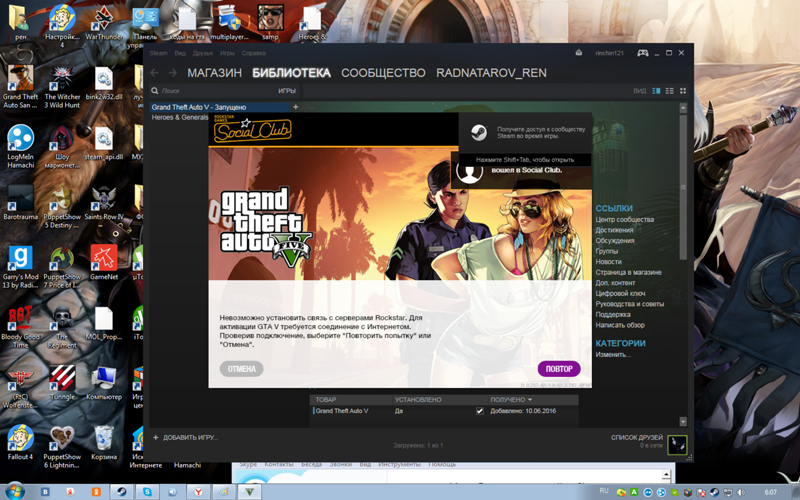The image size is (800, 500).
Task: Click the ПОВТОР retry button
Action: click(559, 369)
